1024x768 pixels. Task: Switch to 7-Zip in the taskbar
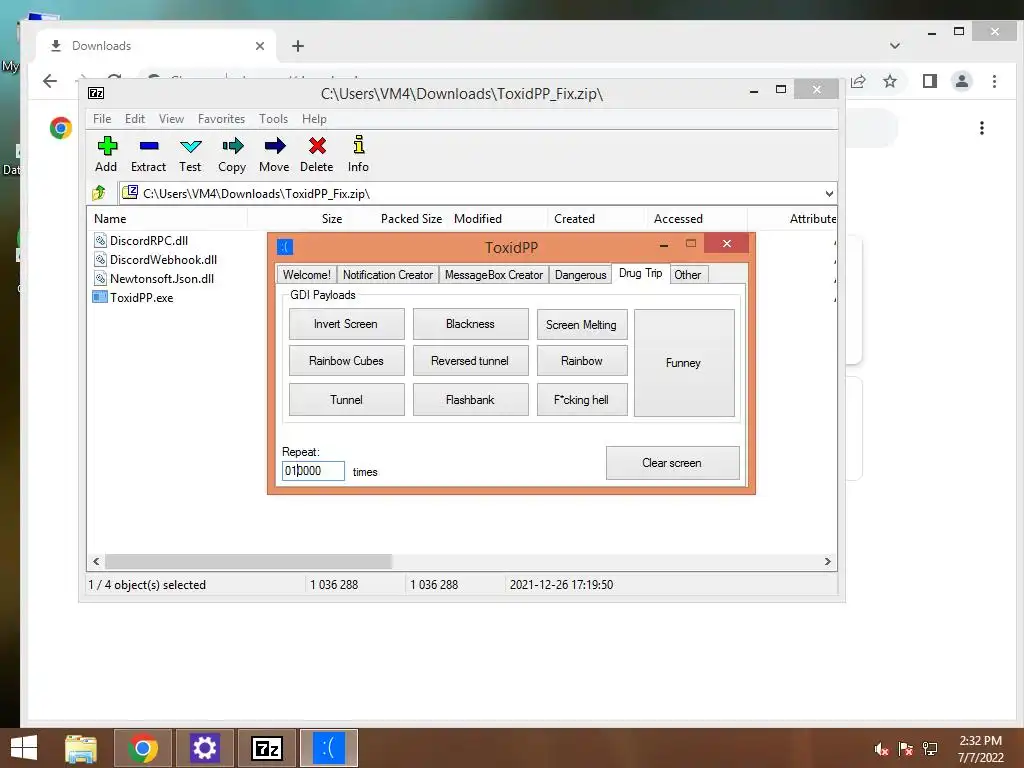pyautogui.click(x=266, y=748)
